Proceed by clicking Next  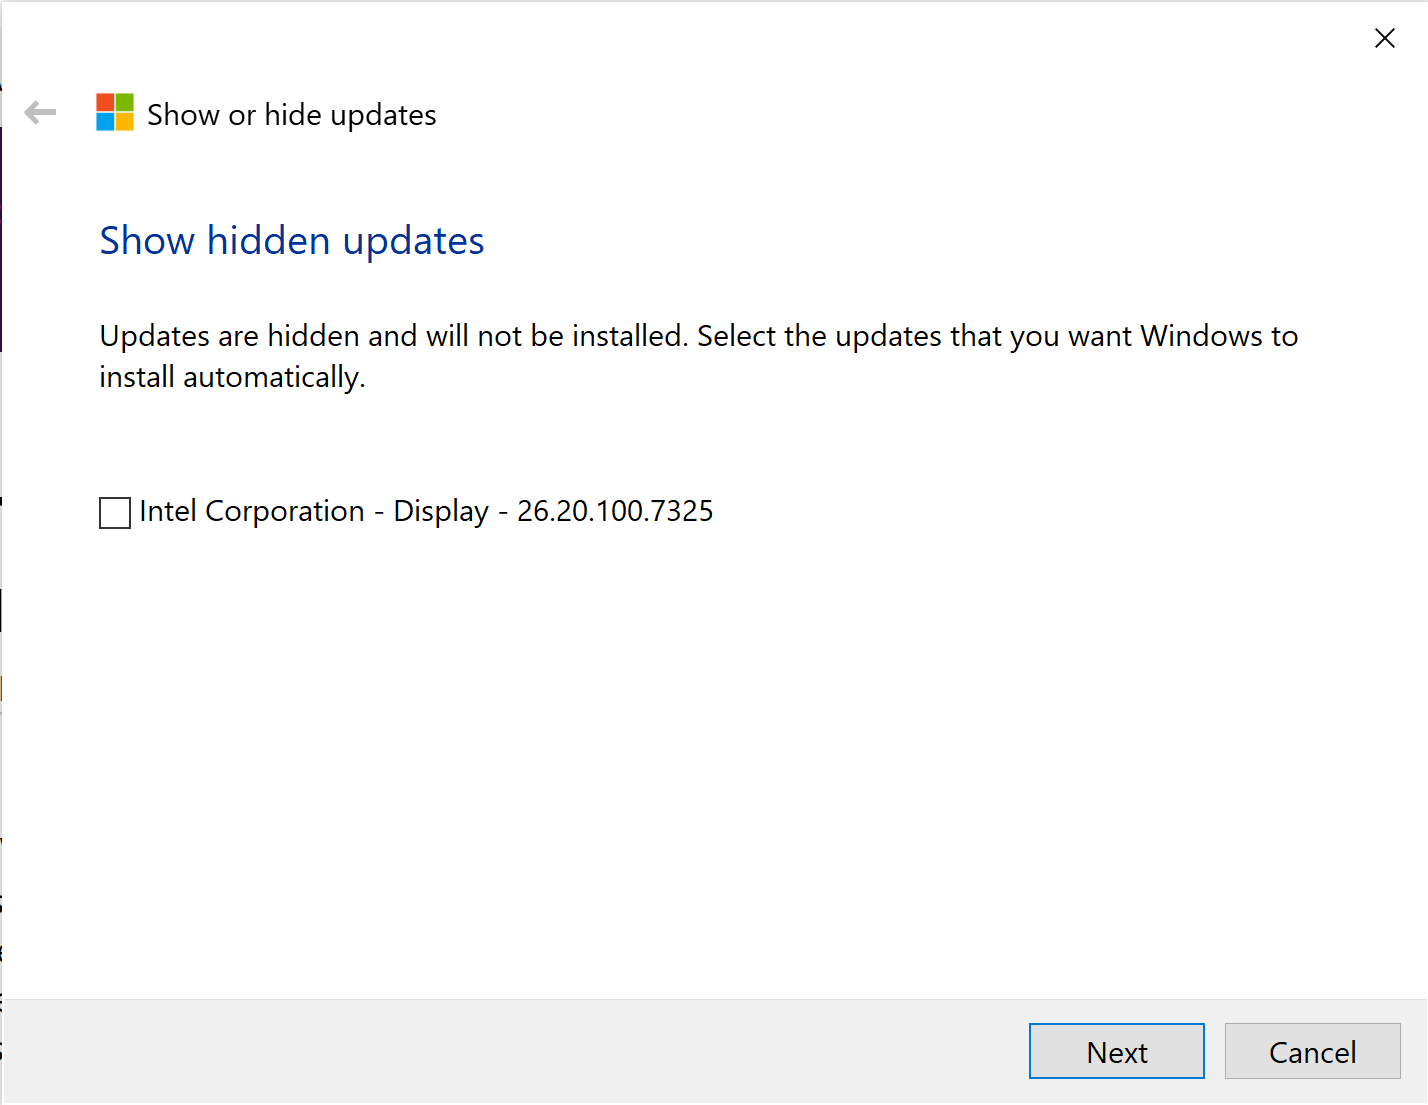[1117, 1052]
